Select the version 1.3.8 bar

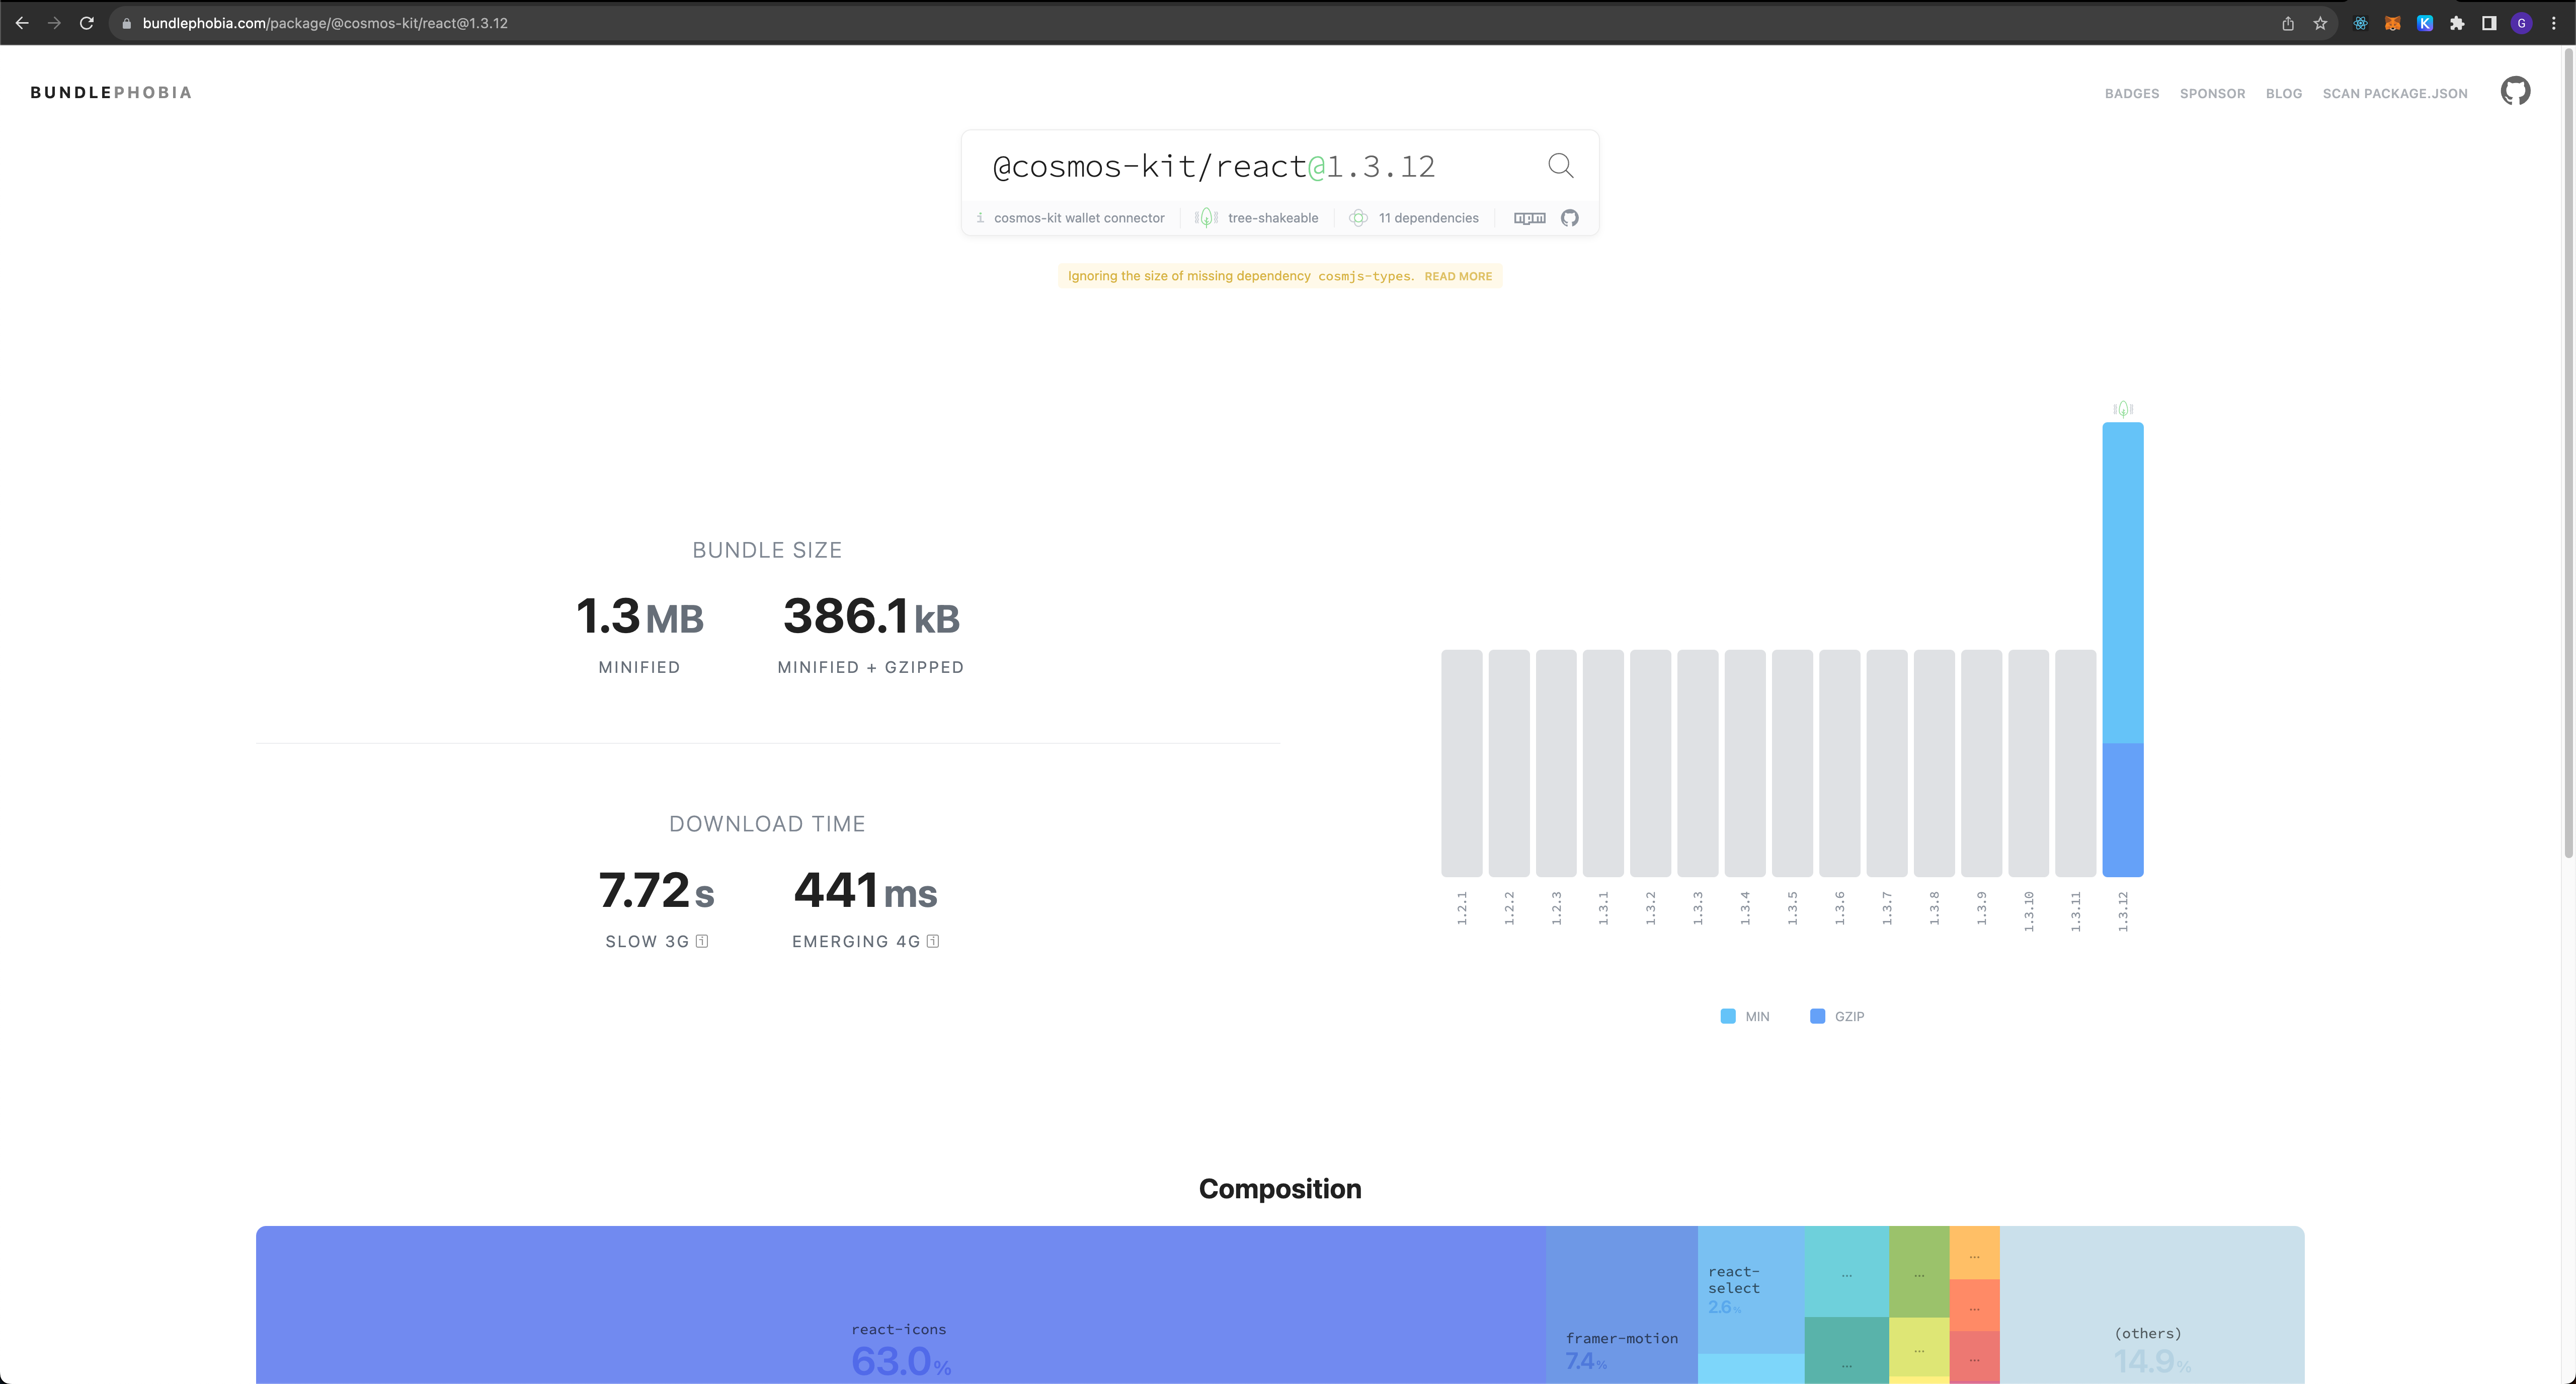(x=1934, y=763)
